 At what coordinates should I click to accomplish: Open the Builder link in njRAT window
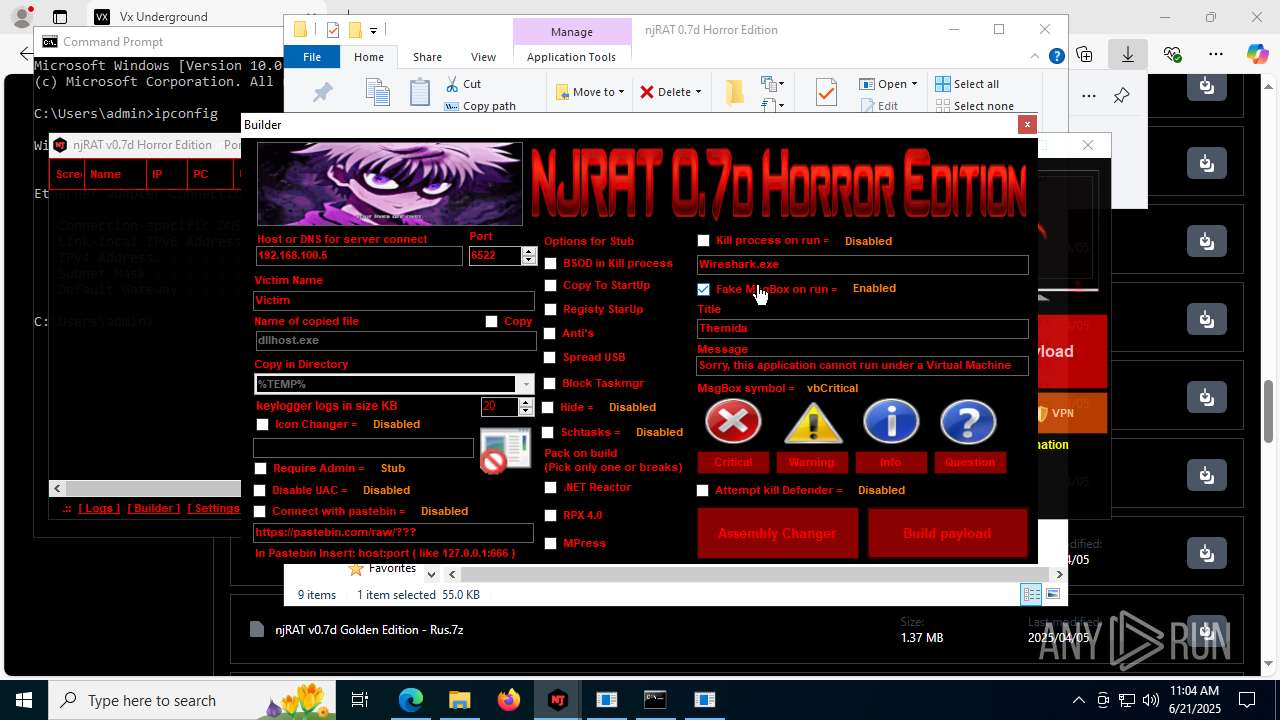coord(154,508)
